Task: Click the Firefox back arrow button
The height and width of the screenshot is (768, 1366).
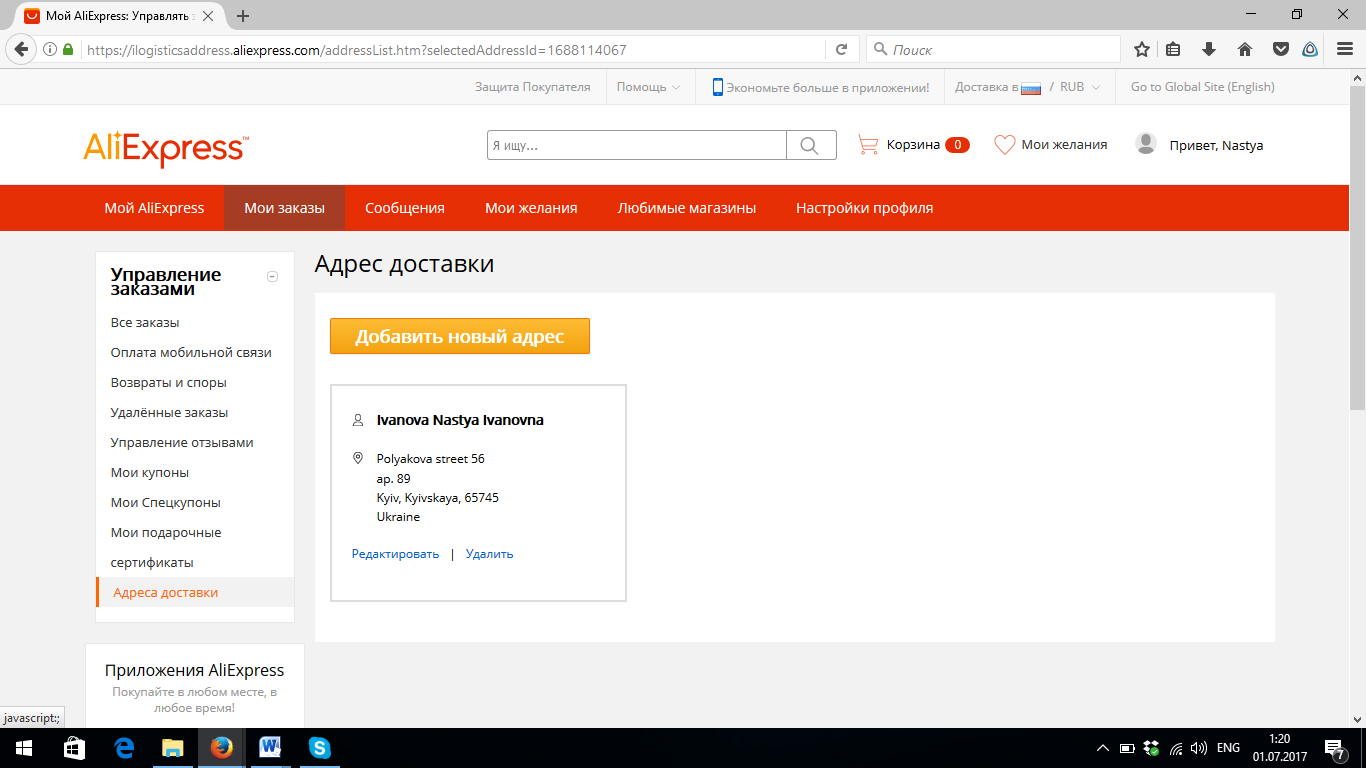Action: 21,49
